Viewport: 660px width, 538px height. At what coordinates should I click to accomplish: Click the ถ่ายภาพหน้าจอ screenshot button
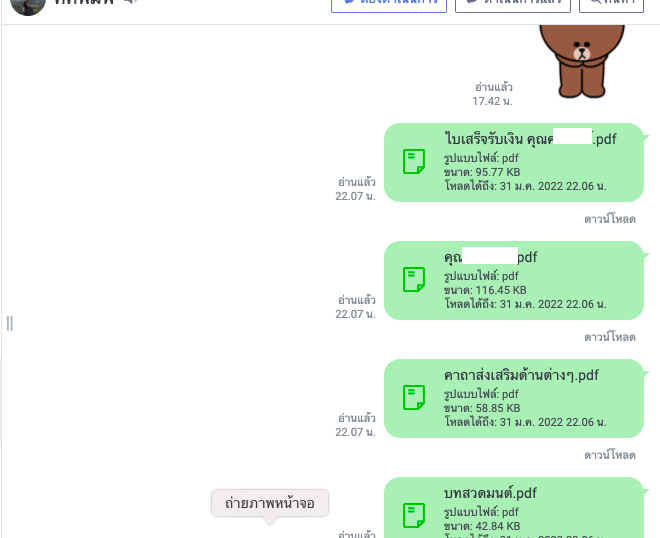point(270,503)
